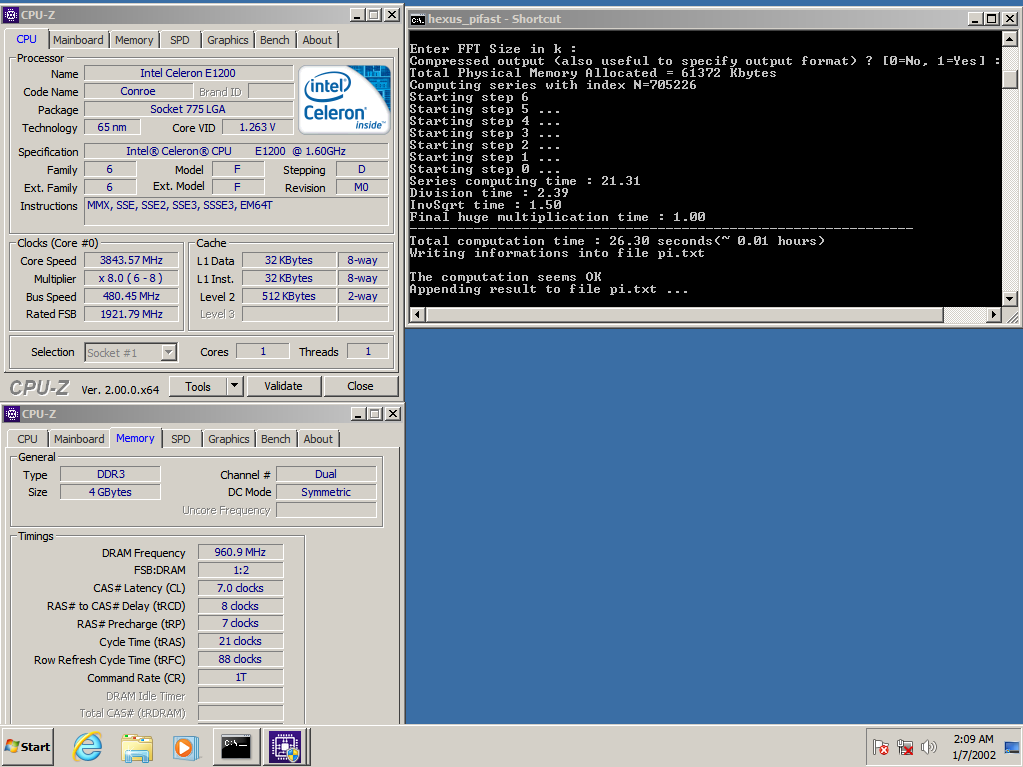Click the Core VID value 1.263 V
Viewport: 1023px width, 767px height.
pos(257,127)
